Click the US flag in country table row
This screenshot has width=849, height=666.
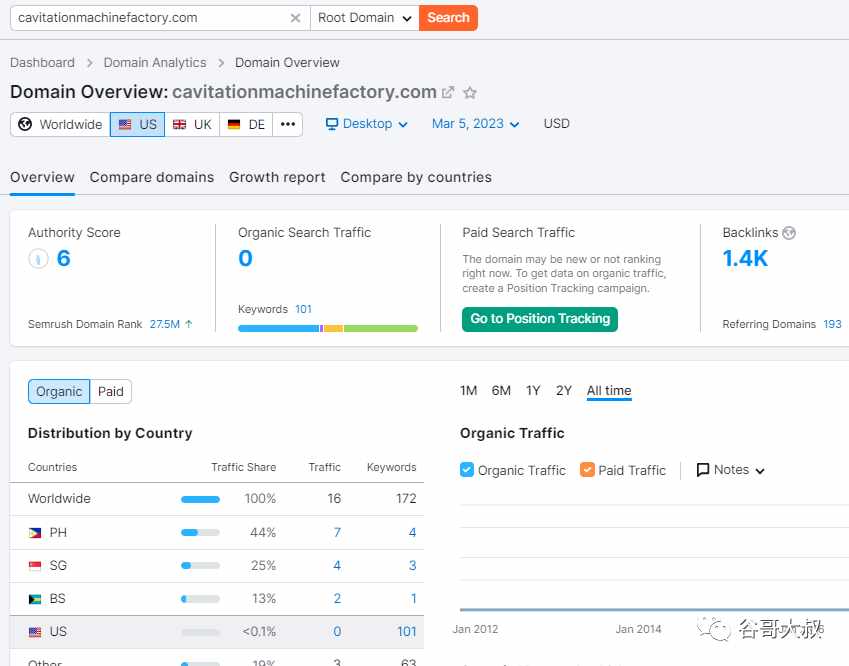(35, 632)
